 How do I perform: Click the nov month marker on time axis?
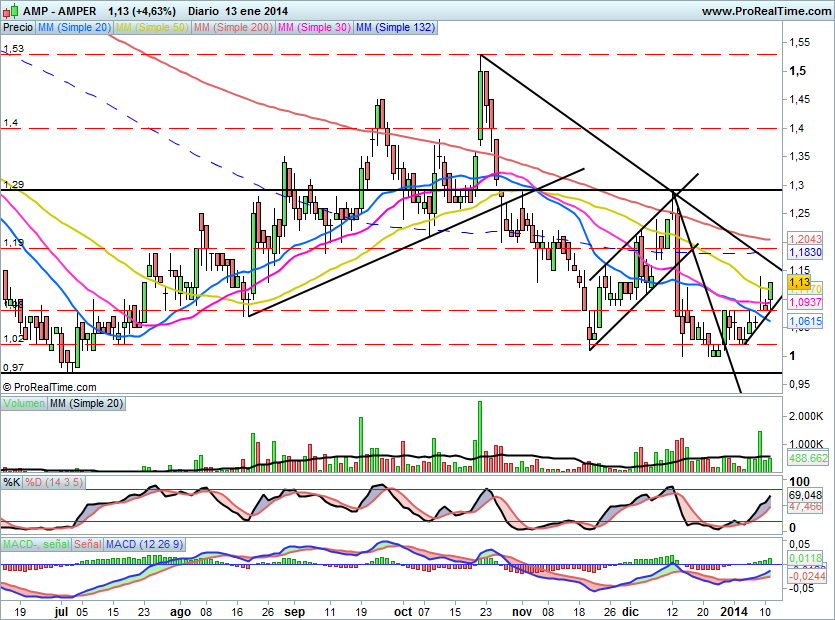[522, 611]
